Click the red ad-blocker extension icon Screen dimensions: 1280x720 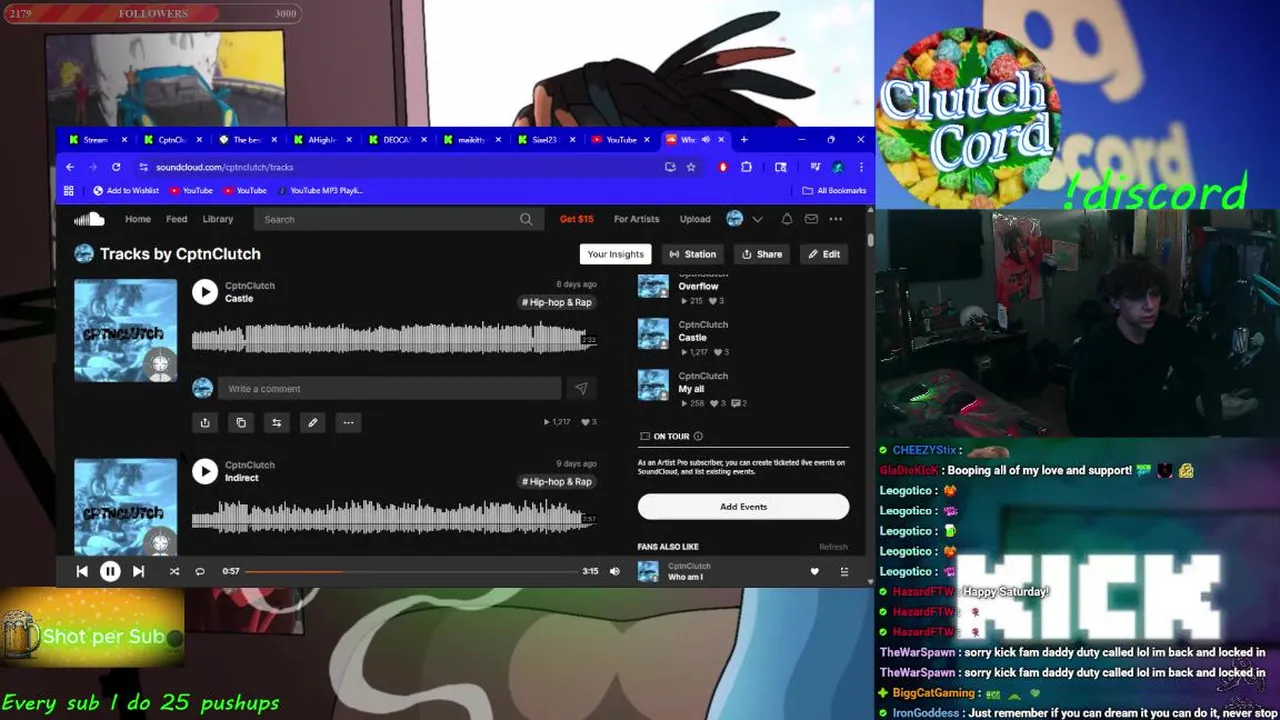723,167
